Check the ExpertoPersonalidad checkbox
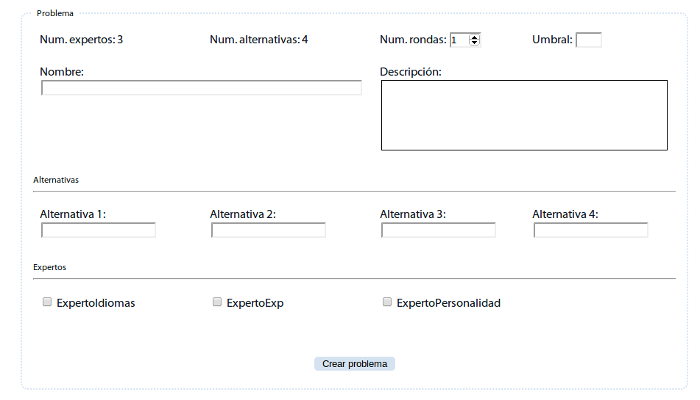Viewport: 700px width, 400px height. coord(388,302)
